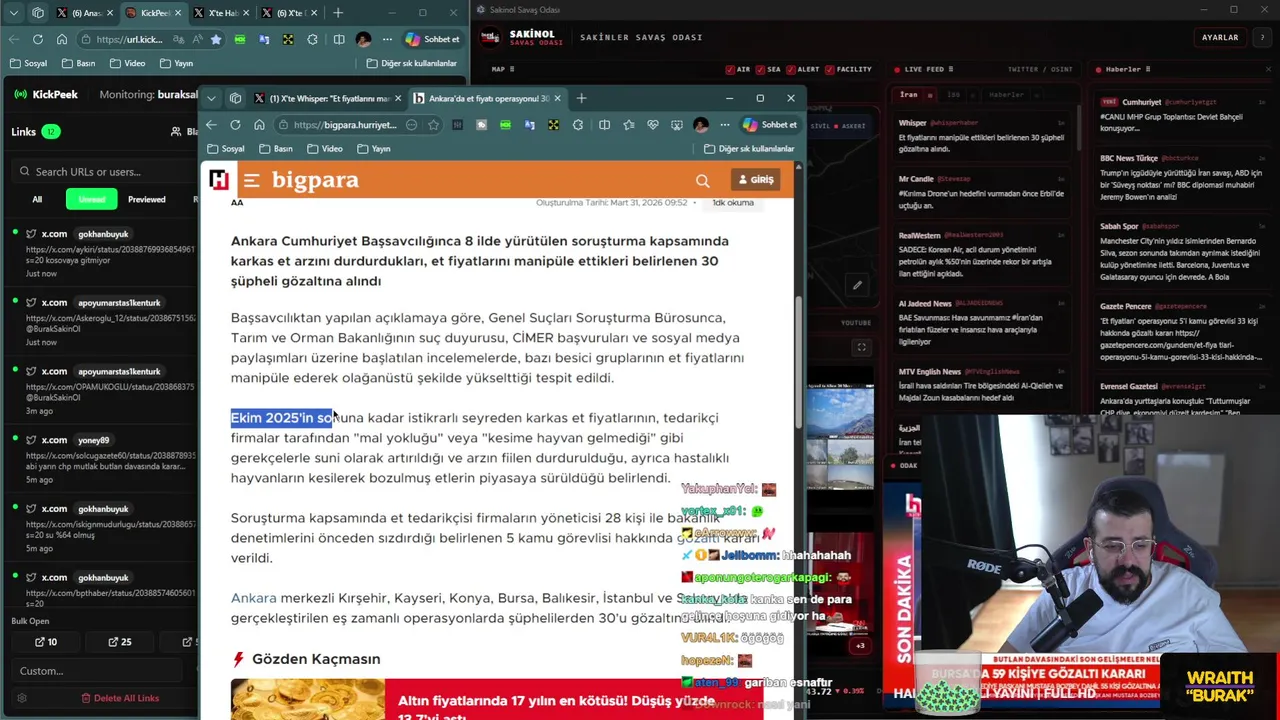Click Sohbet et Copilot button in bigpara browser
This screenshot has width=1280, height=720.
[x=769, y=125]
